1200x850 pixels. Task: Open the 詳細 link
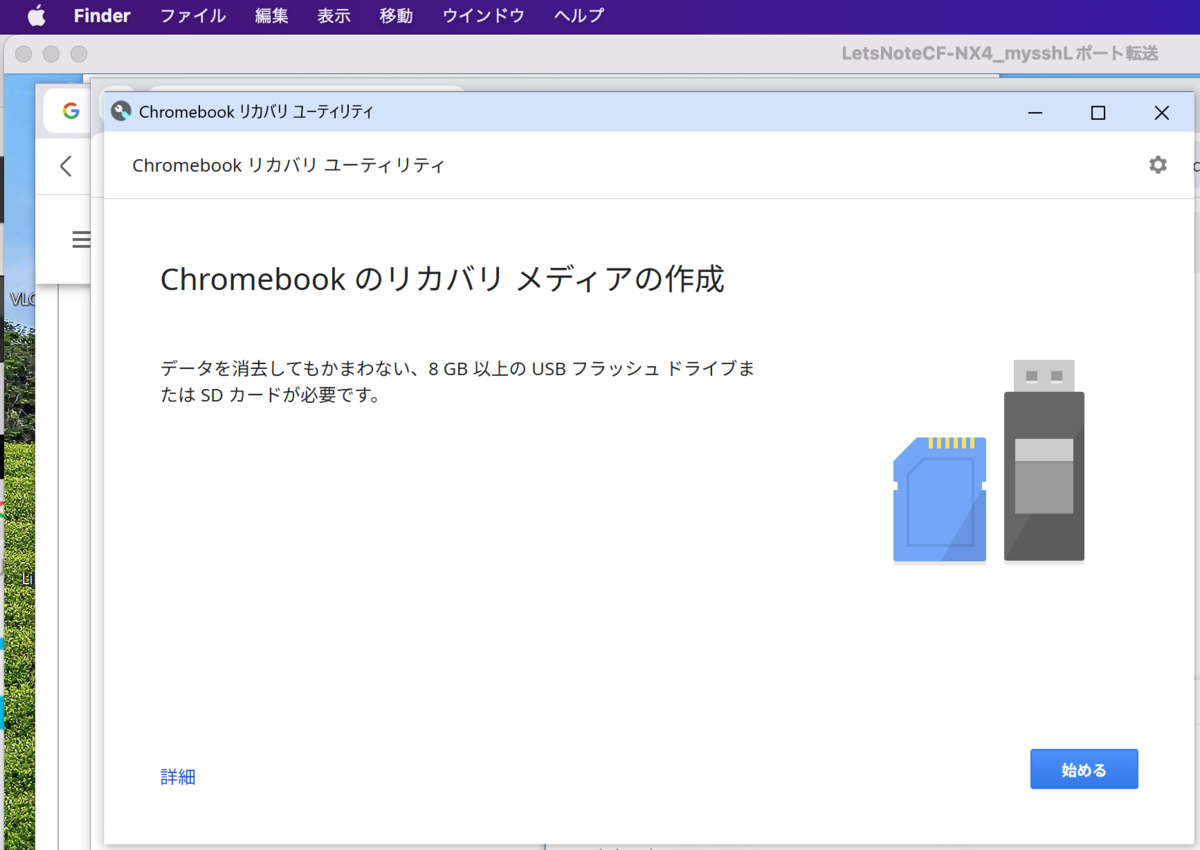pos(178,777)
